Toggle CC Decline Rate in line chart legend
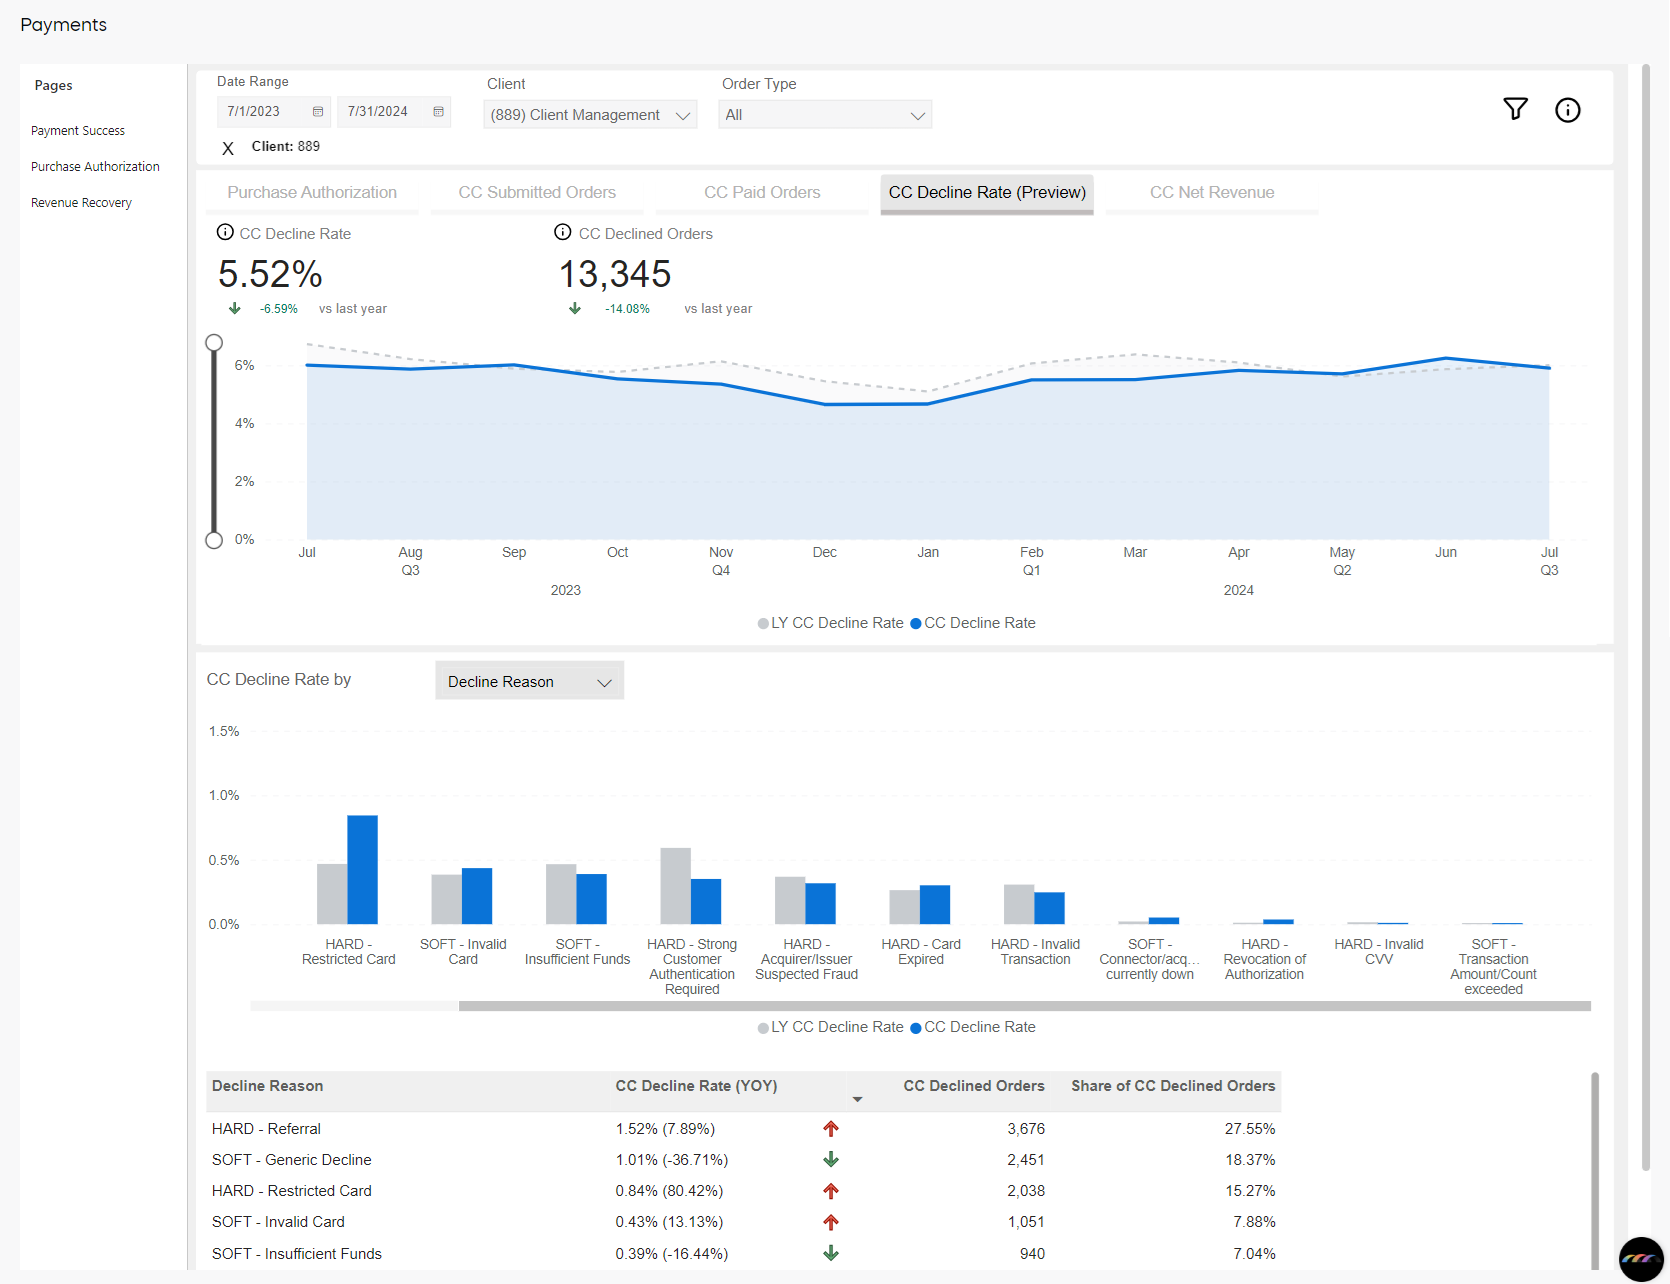 point(973,623)
